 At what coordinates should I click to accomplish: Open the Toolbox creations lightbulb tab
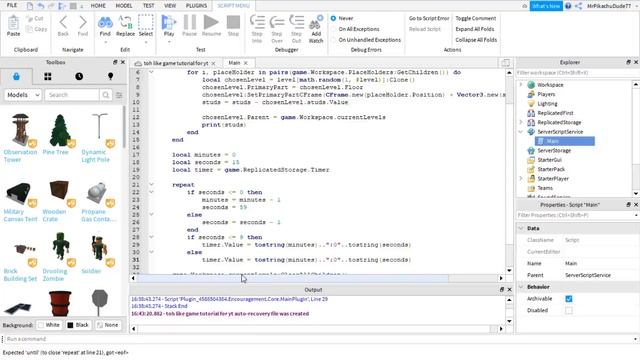coord(110,76)
